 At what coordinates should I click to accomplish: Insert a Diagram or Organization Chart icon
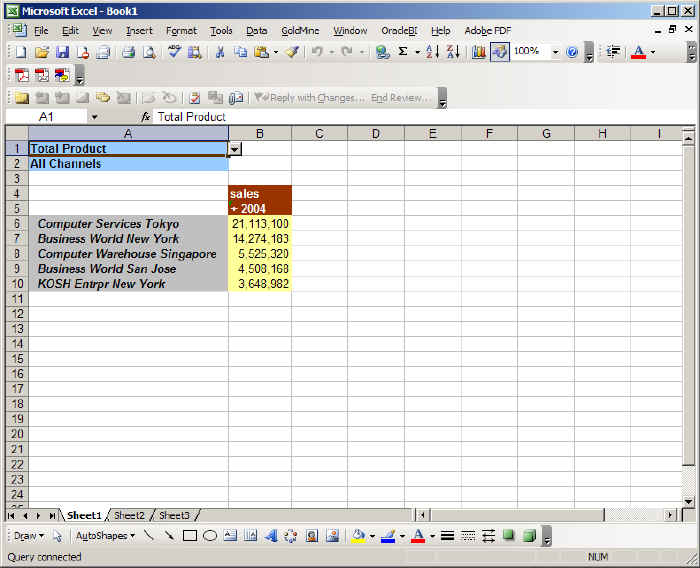(291, 535)
